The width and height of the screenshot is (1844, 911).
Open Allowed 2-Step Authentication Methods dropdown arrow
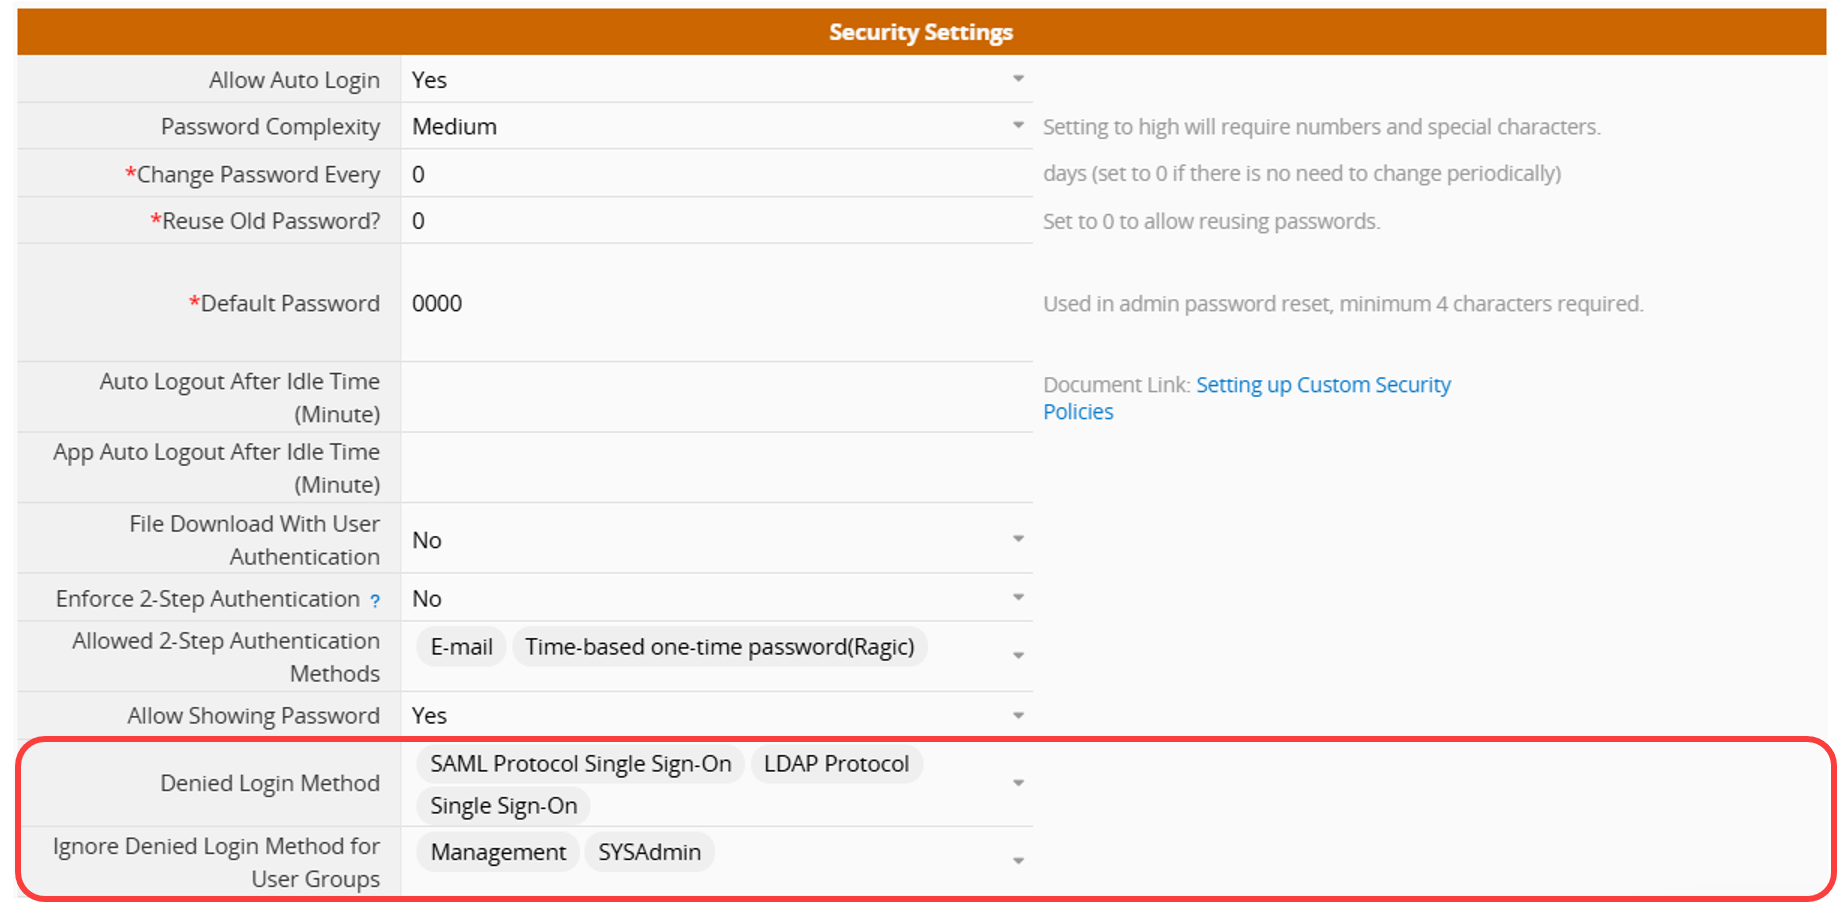[1018, 656]
